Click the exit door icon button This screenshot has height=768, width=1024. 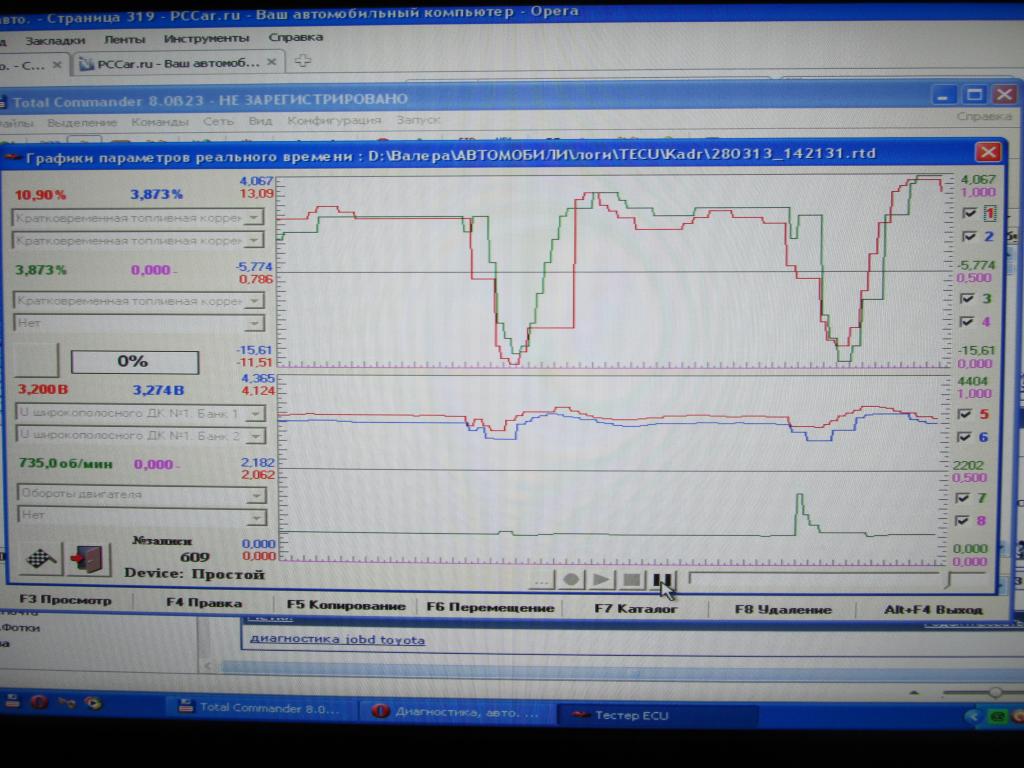[88, 558]
